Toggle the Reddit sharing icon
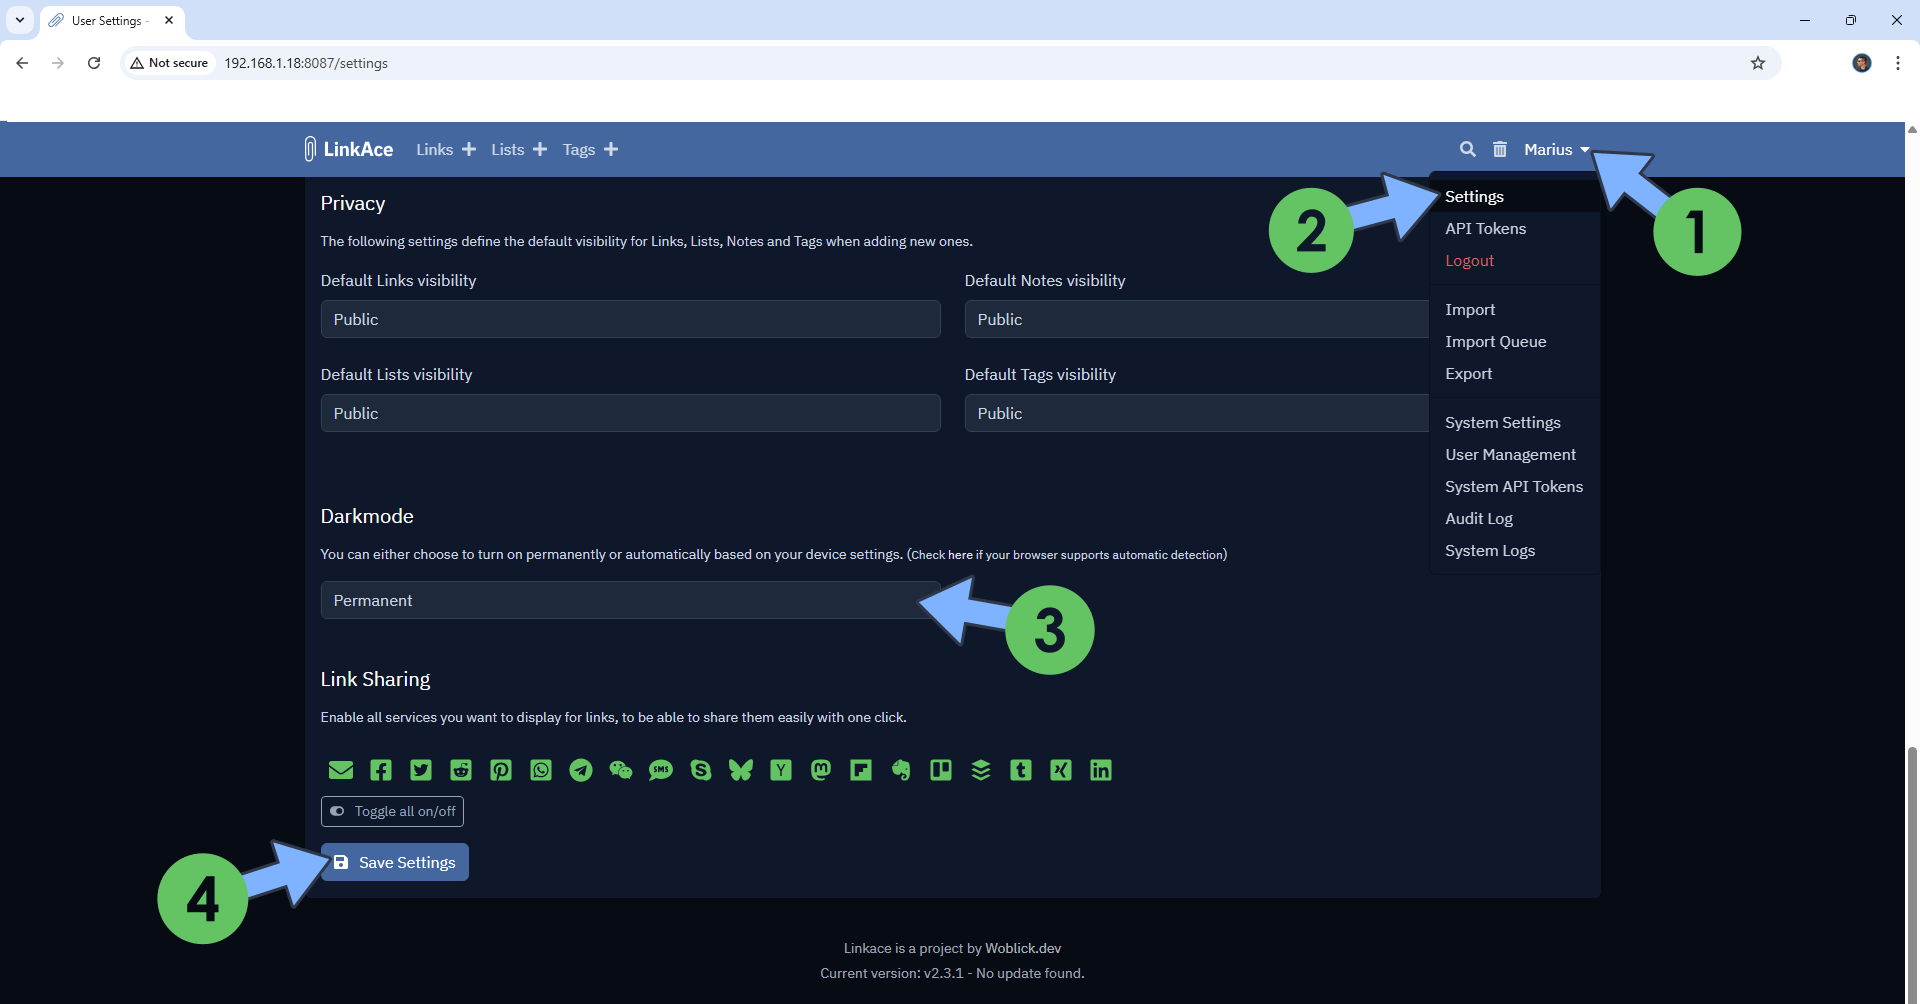Image resolution: width=1920 pixels, height=1004 pixels. (461, 770)
